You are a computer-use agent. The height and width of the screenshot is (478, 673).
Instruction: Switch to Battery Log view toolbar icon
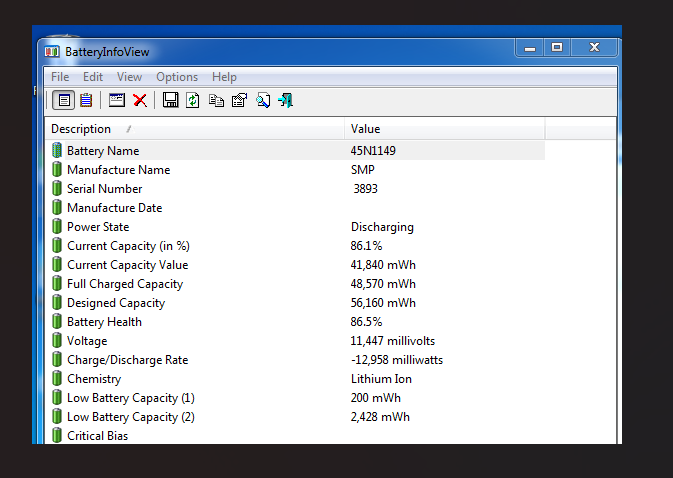coord(86,100)
